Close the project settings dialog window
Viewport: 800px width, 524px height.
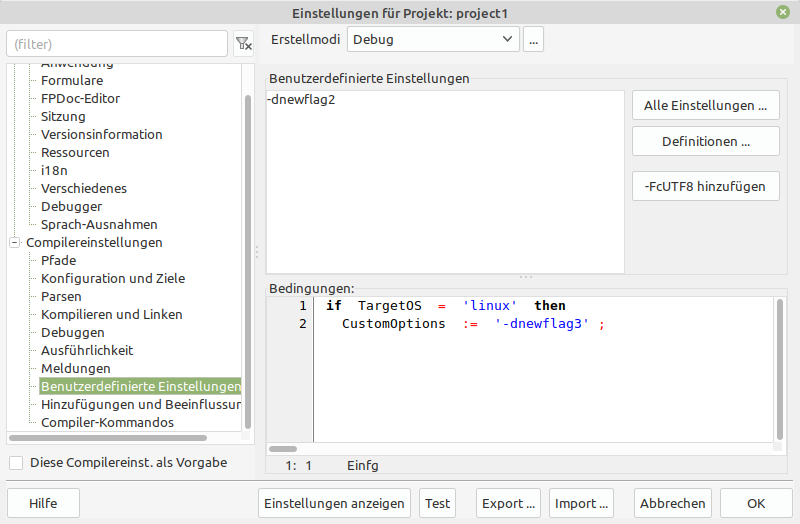coord(782,12)
